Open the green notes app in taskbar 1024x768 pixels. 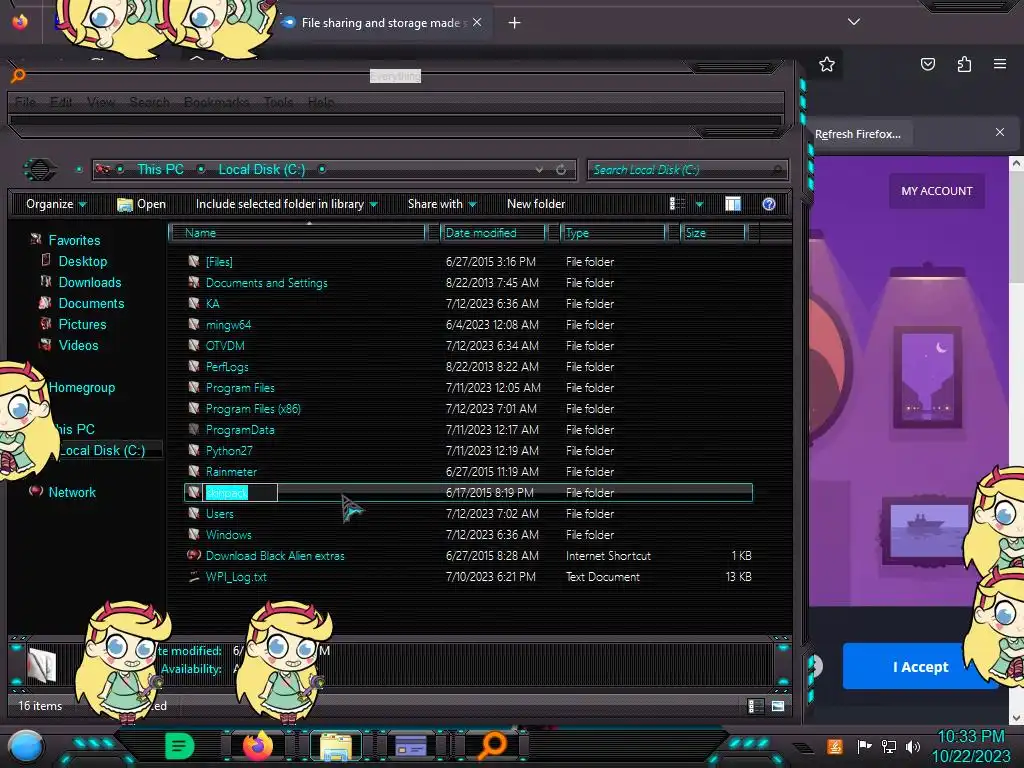coord(179,746)
